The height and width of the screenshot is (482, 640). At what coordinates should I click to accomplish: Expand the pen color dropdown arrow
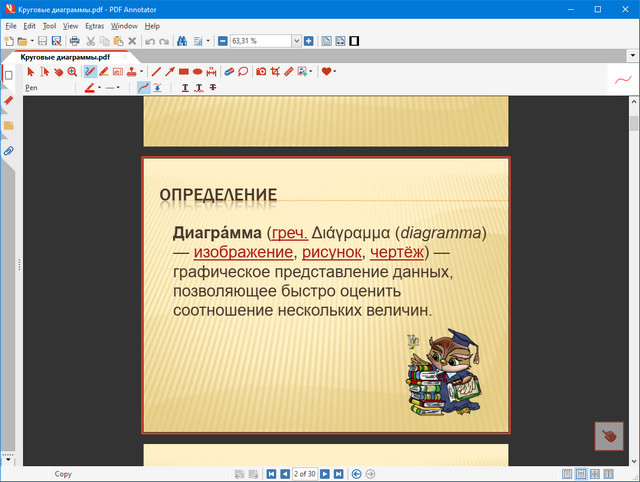(98, 88)
